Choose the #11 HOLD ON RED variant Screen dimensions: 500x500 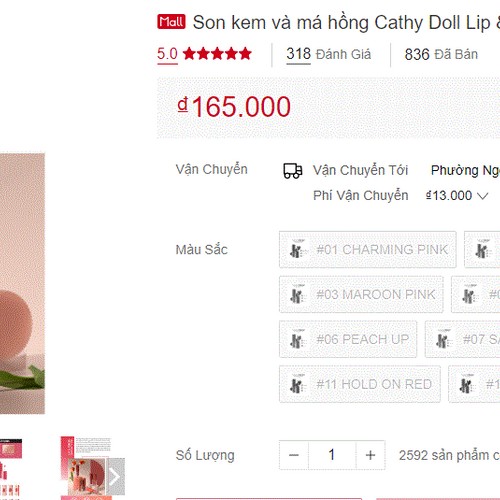360,384
